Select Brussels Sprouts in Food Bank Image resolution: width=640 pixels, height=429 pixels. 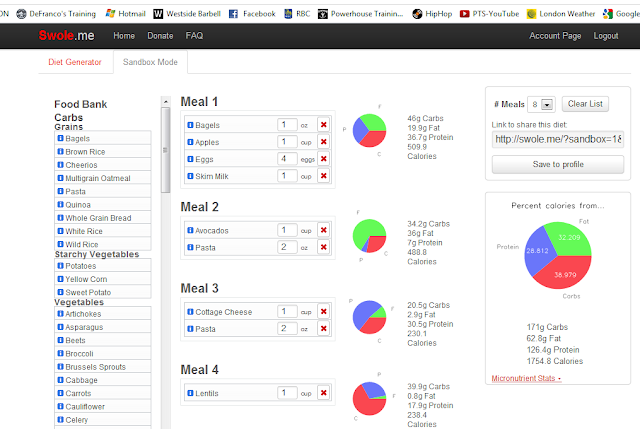[x=103, y=367]
